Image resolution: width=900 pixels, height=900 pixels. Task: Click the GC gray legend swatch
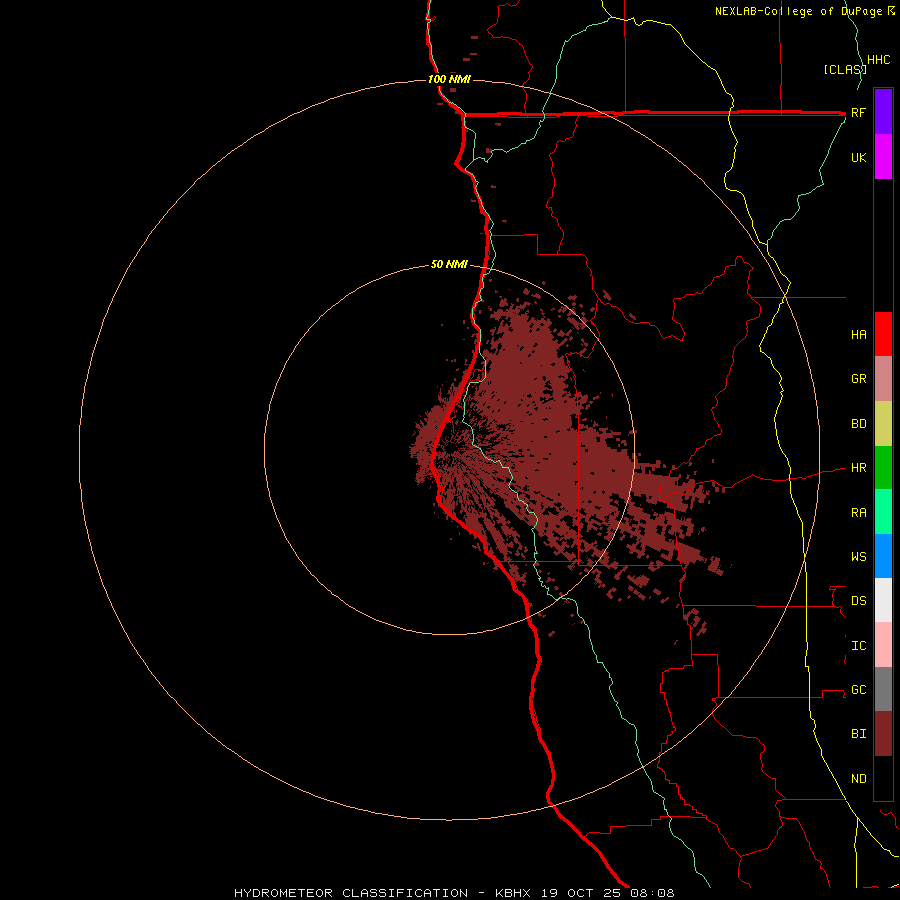pyautogui.click(x=883, y=689)
